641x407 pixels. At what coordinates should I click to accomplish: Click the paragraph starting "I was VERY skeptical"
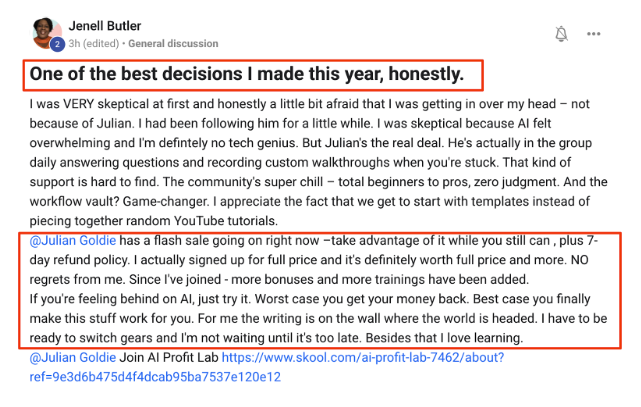point(300,105)
